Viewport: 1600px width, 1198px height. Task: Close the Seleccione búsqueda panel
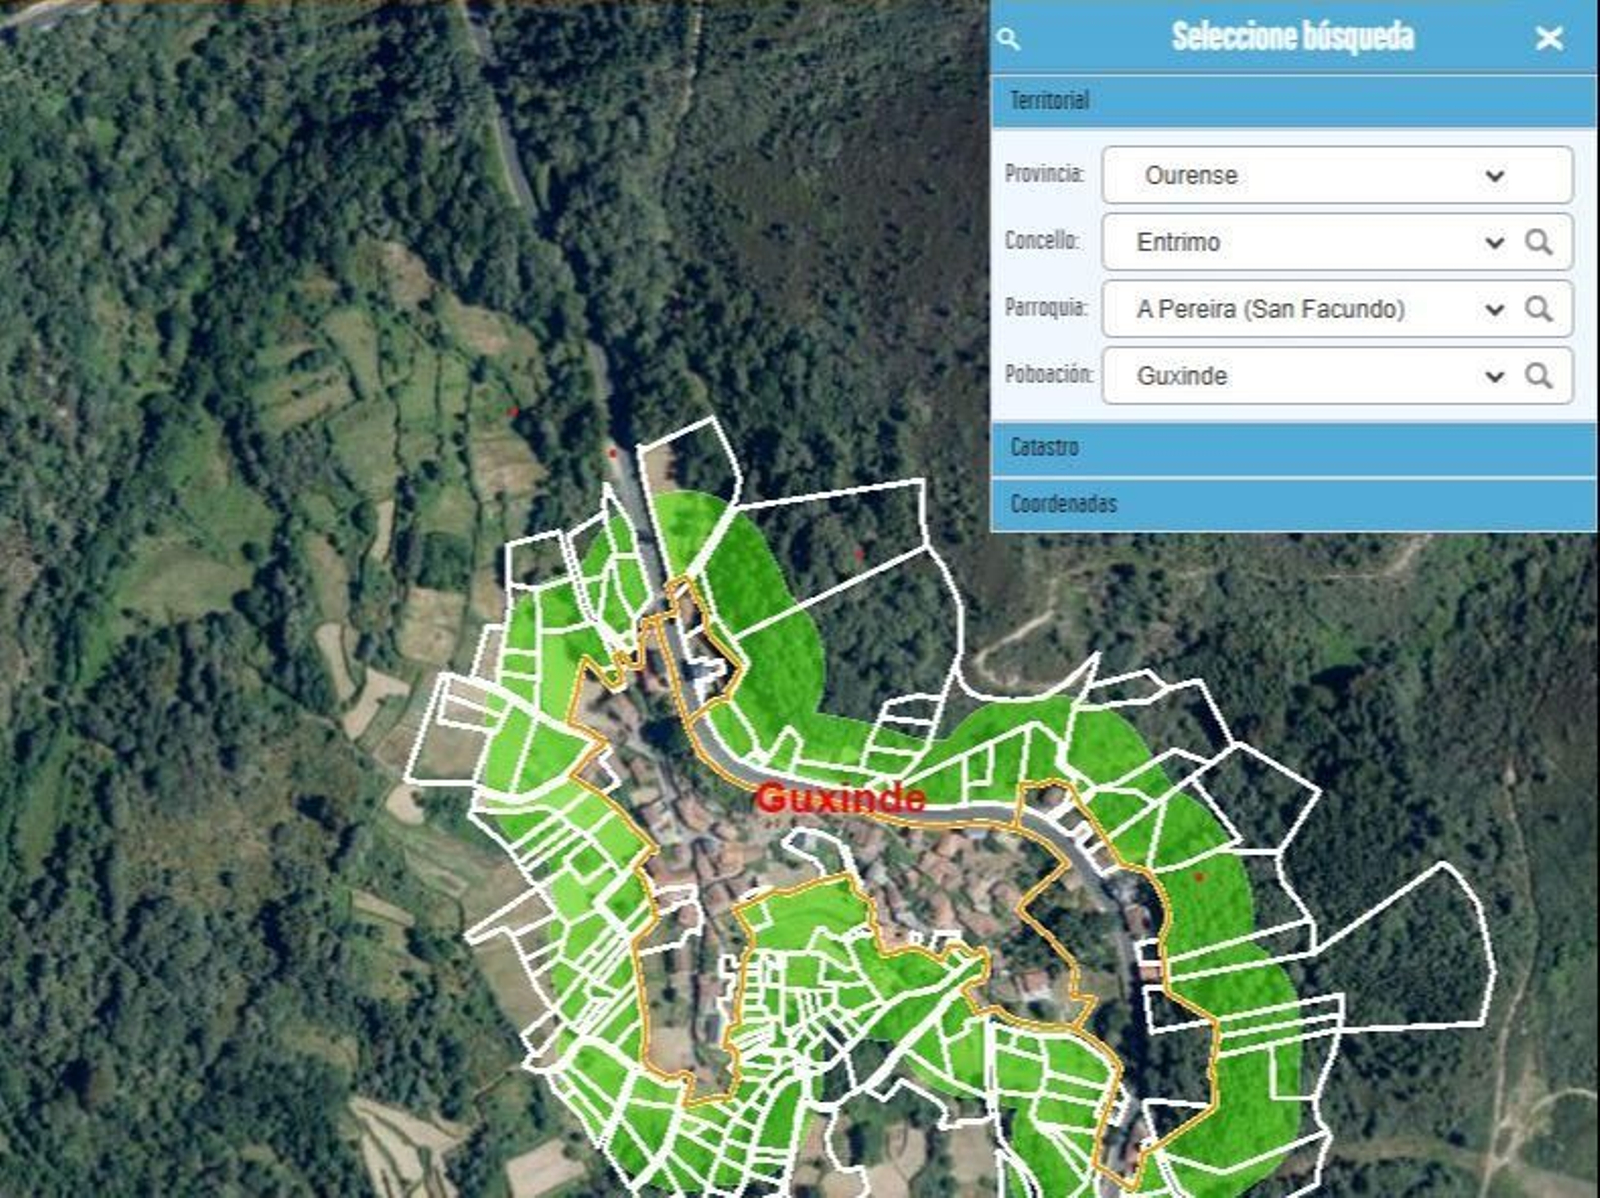pos(1549,39)
